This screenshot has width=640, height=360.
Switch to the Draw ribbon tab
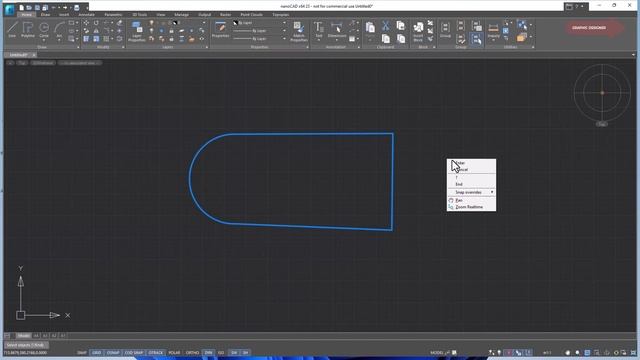click(45, 15)
